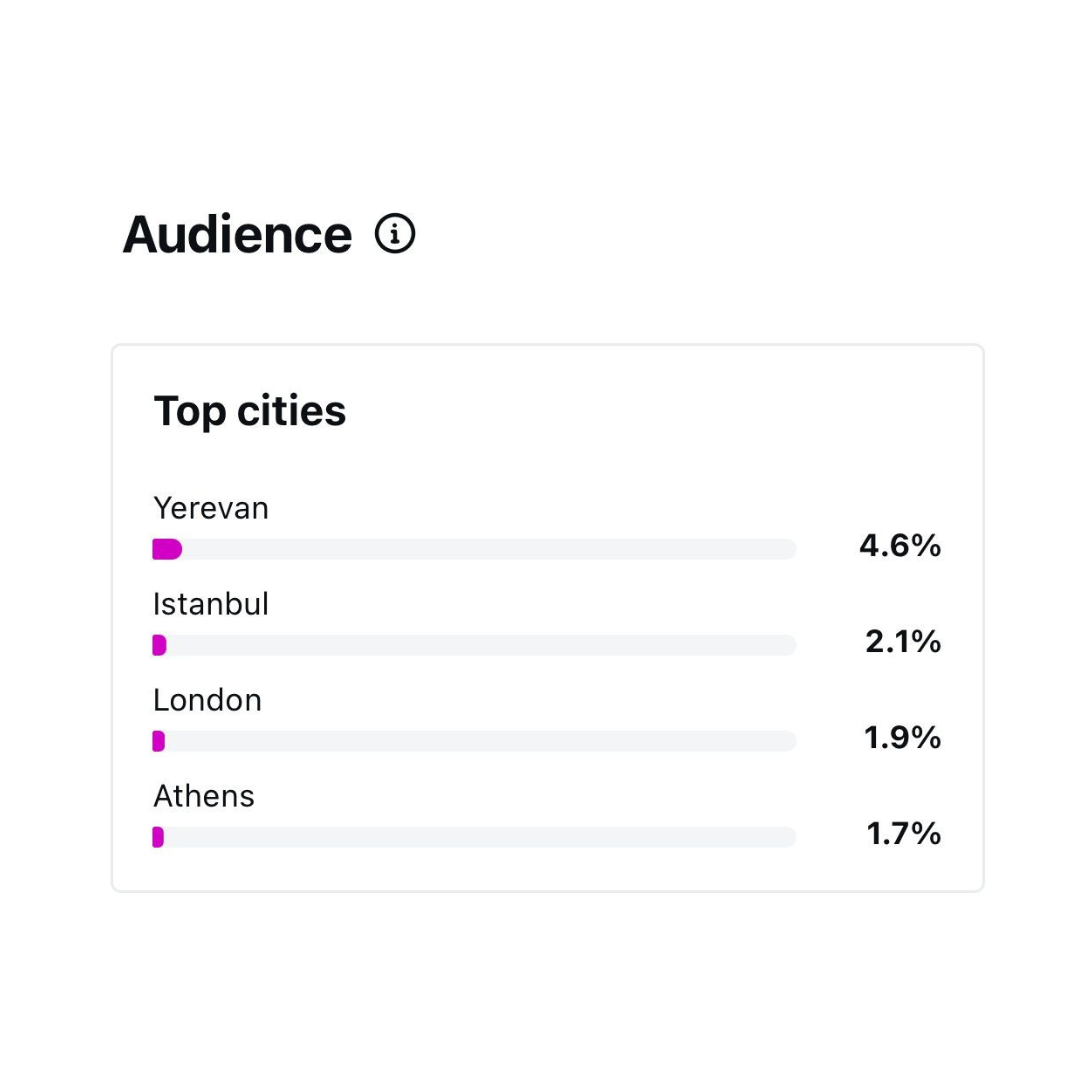Click the gray track of Athens' progress bar
The width and height of the screenshot is (1080, 1080).
click(480, 837)
